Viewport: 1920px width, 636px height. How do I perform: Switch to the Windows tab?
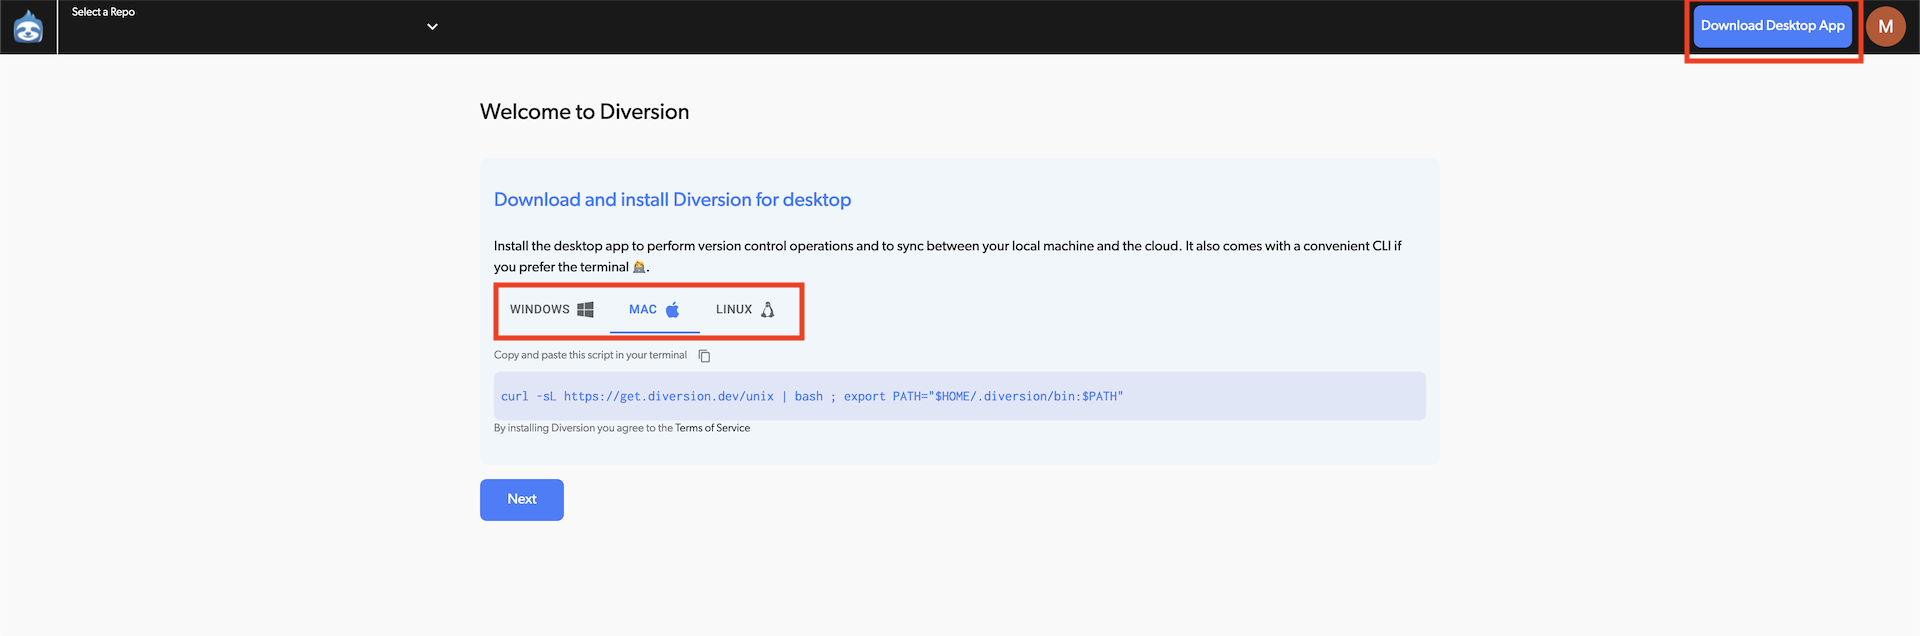(x=552, y=310)
